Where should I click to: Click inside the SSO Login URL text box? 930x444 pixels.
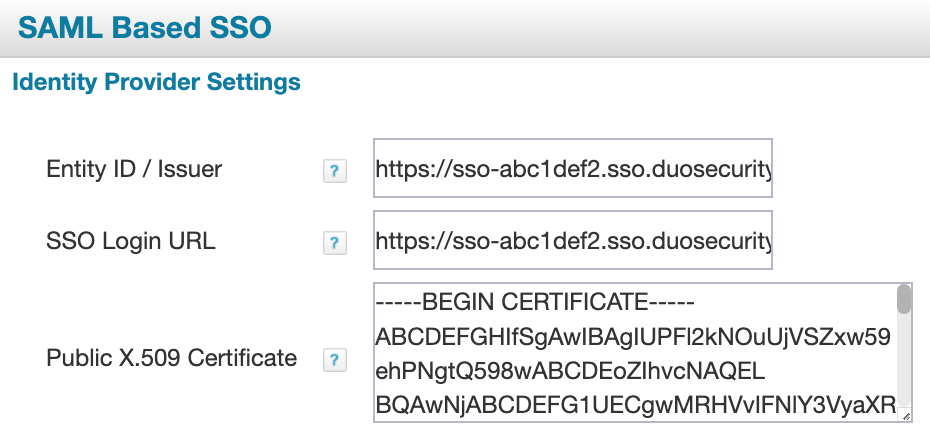tap(572, 240)
